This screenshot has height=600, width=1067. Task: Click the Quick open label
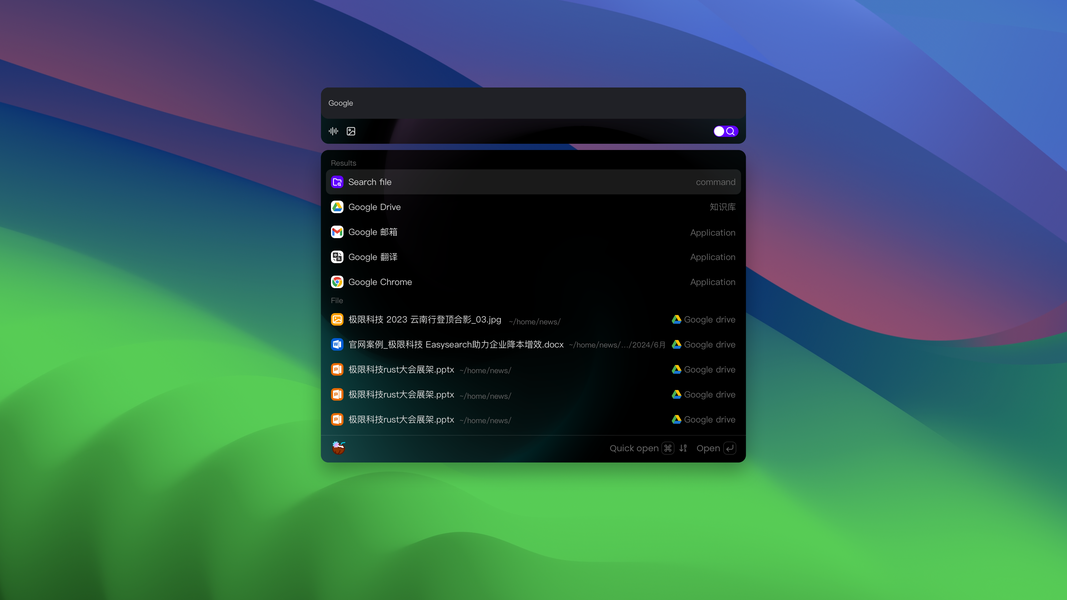coord(634,448)
